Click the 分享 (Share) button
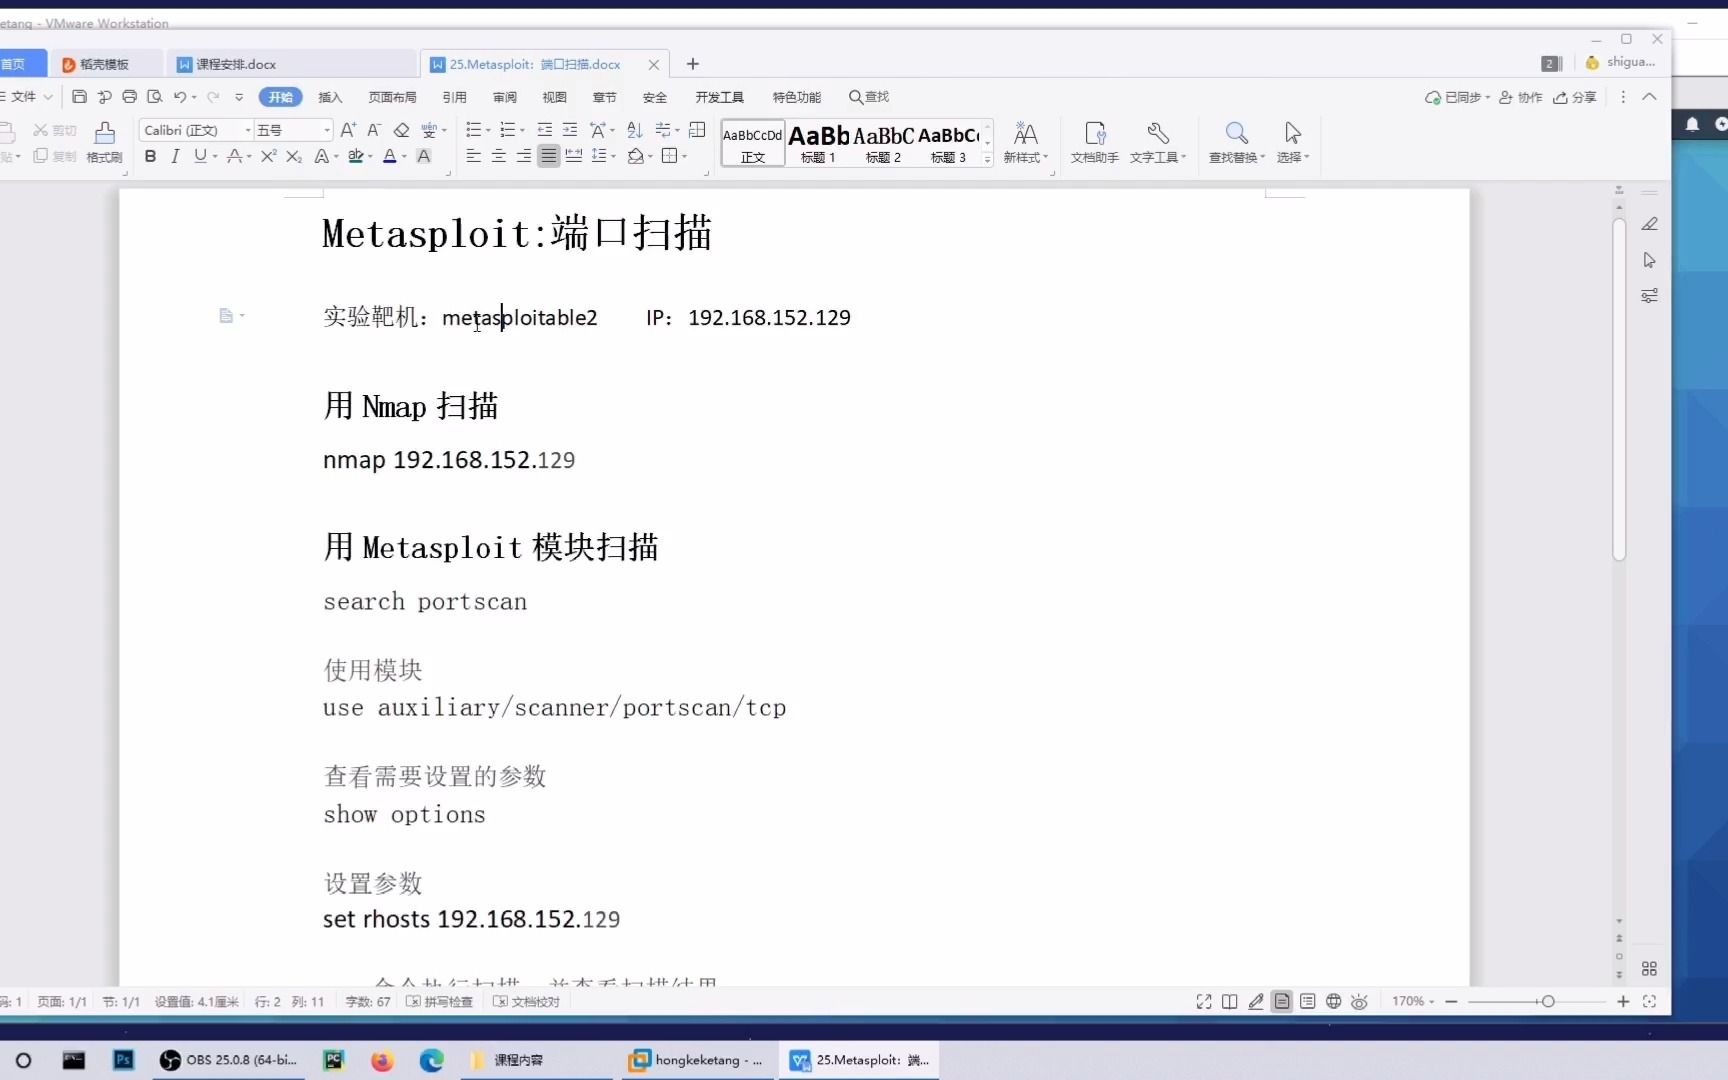 1575,97
